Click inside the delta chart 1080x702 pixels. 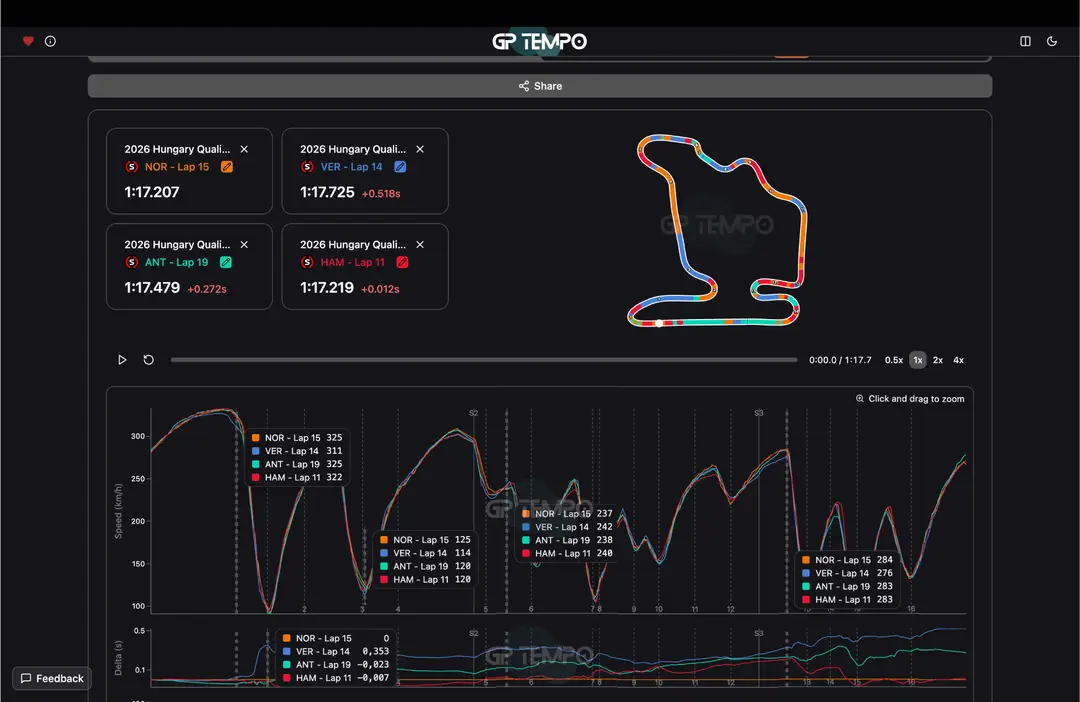click(558, 658)
